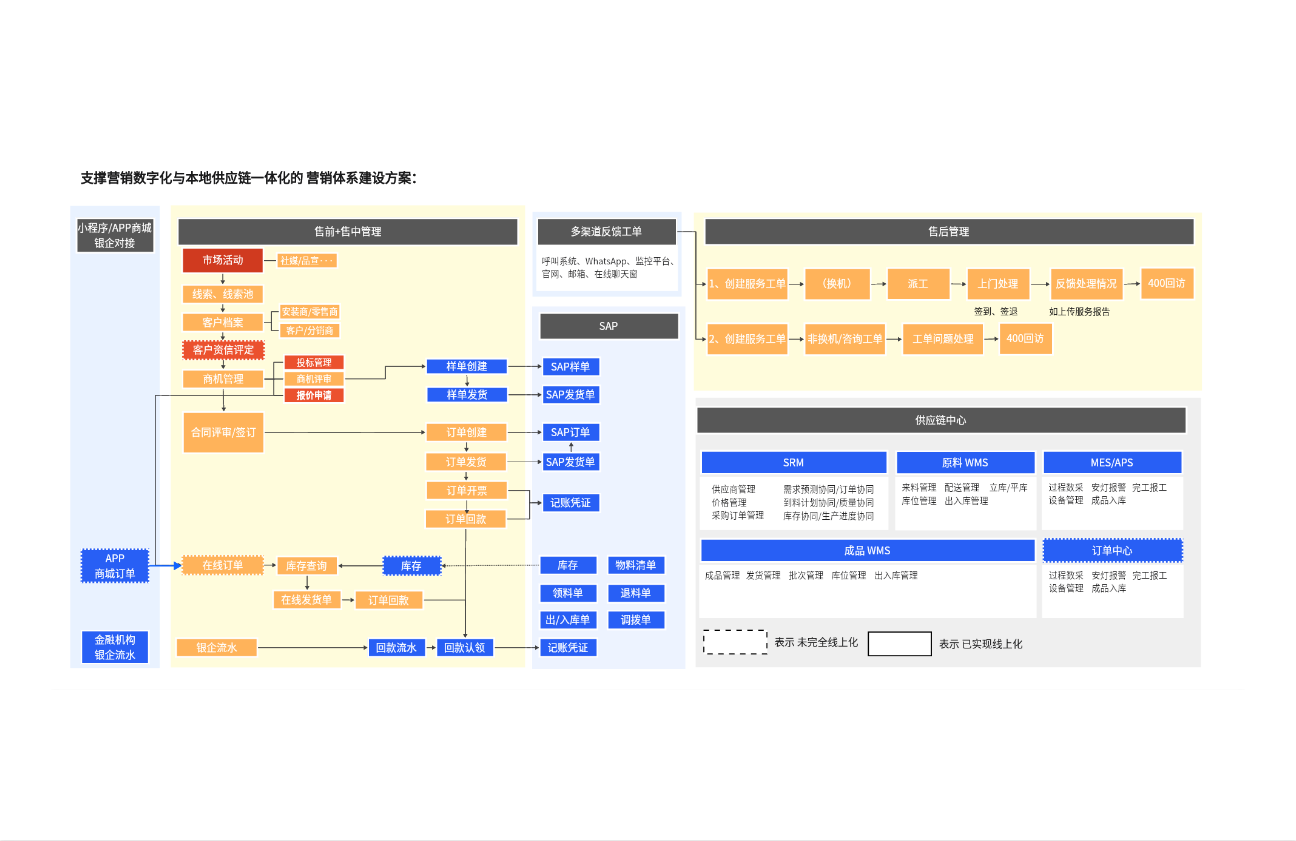Click the dashed legend box for 未完全线上化
Viewport: 1296px width, 841px height.
(x=735, y=643)
